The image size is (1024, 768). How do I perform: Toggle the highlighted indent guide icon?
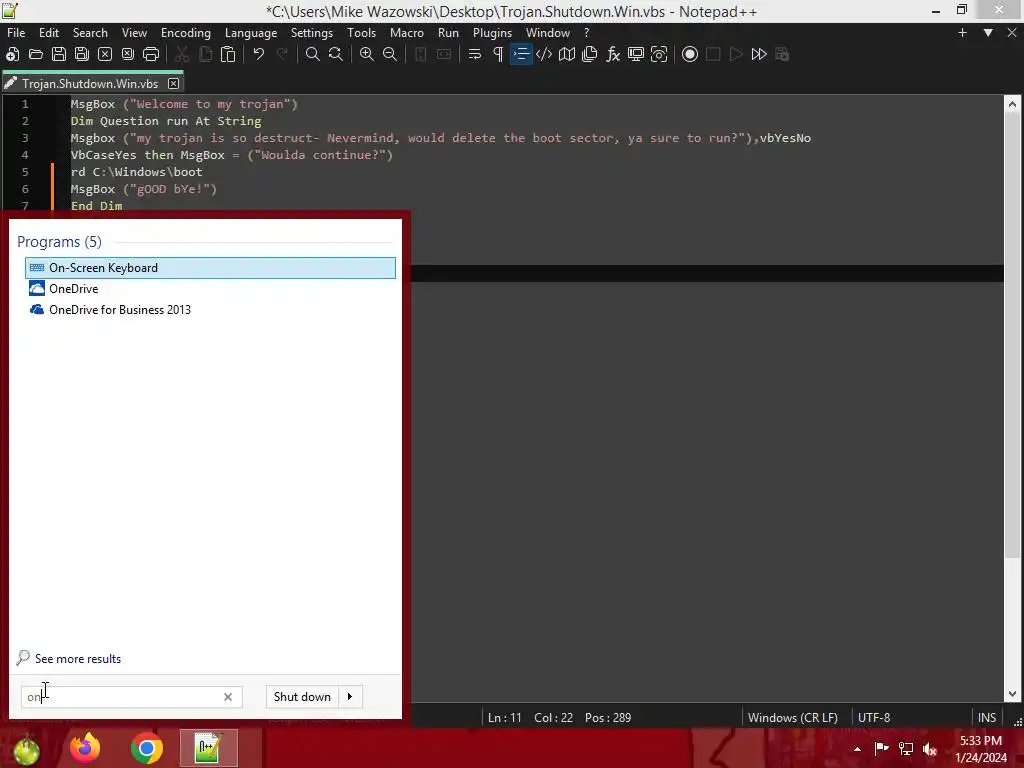(x=521, y=54)
